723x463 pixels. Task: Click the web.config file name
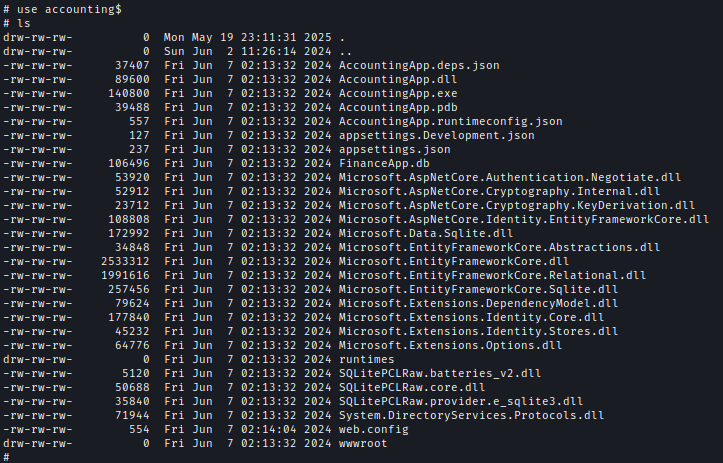tap(373, 429)
